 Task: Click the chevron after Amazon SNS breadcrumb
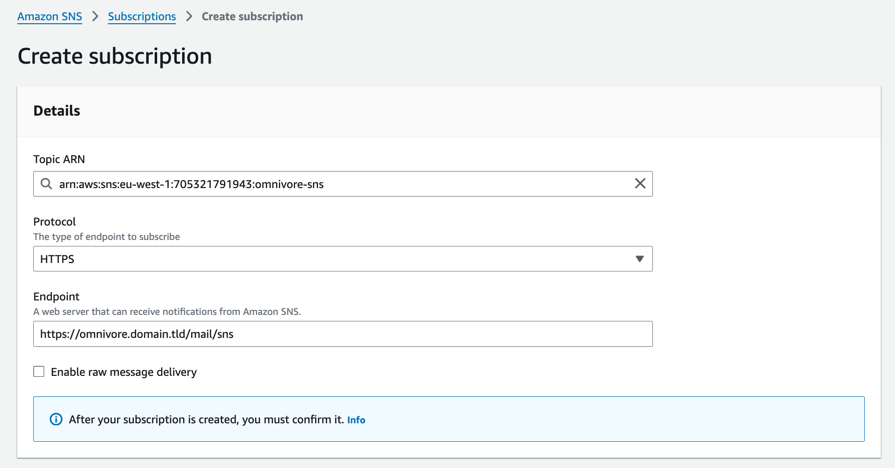pos(95,17)
